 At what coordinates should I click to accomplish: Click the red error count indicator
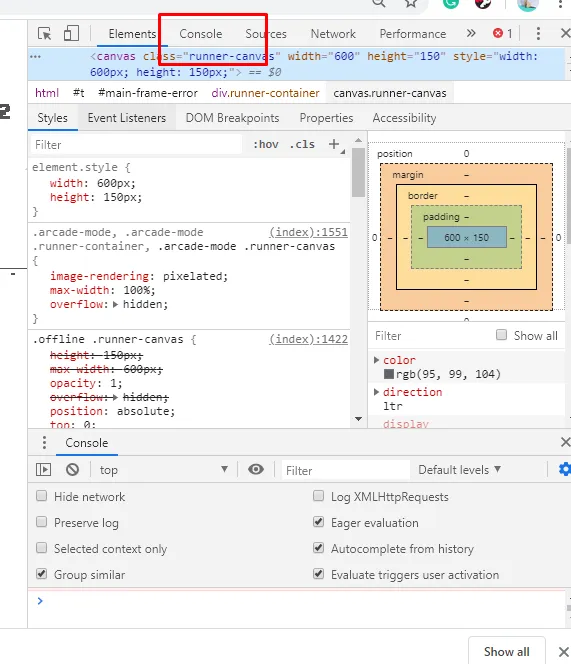(x=502, y=33)
